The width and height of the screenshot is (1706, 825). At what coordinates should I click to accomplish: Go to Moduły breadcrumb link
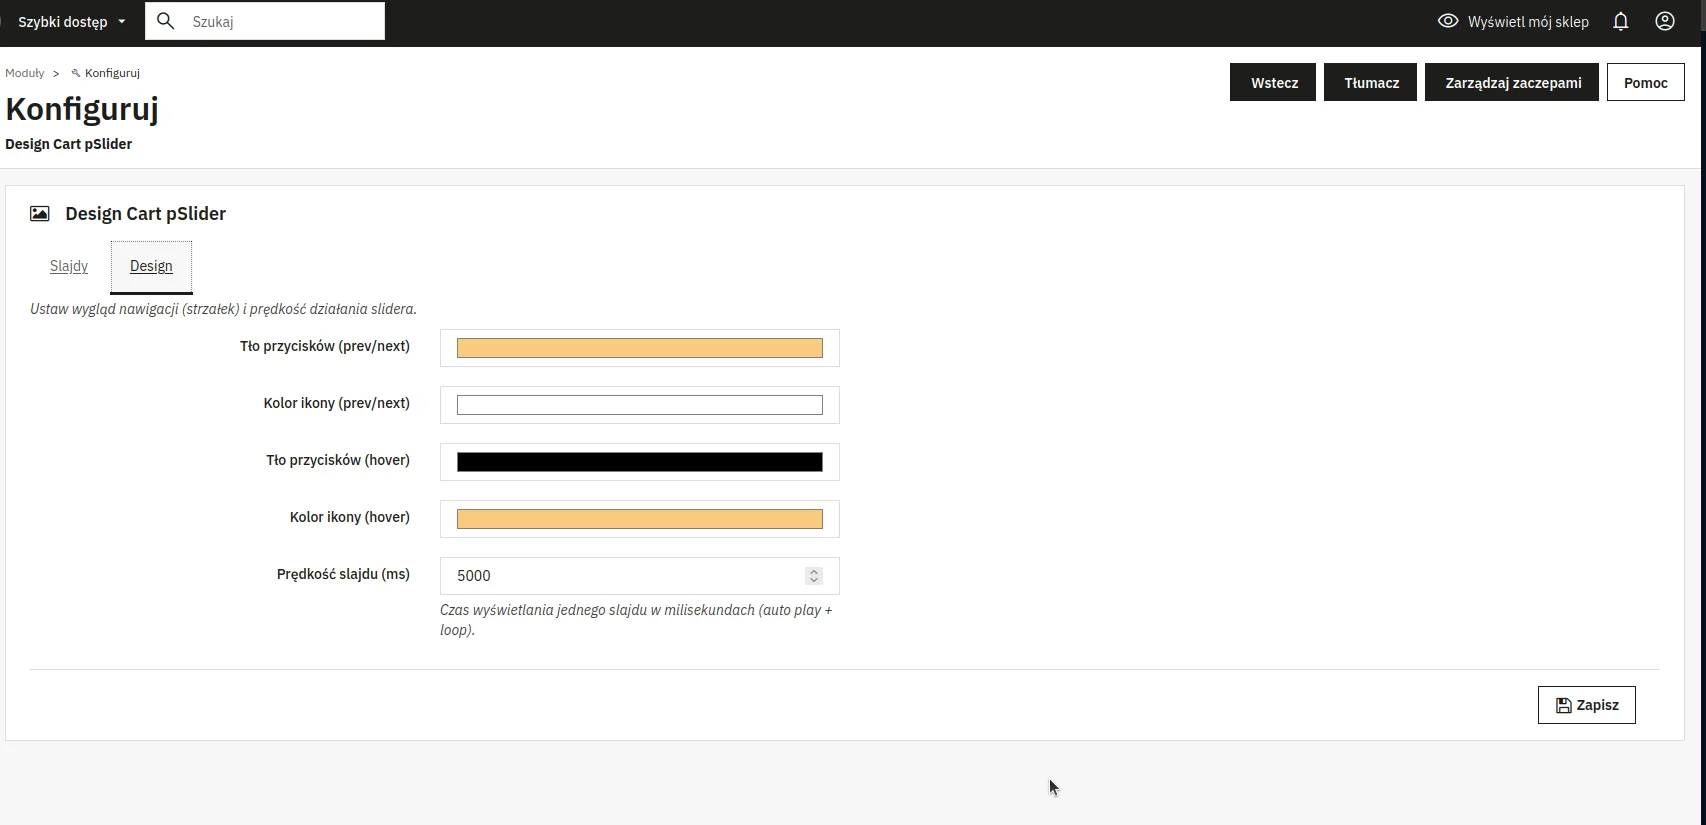tap(25, 73)
